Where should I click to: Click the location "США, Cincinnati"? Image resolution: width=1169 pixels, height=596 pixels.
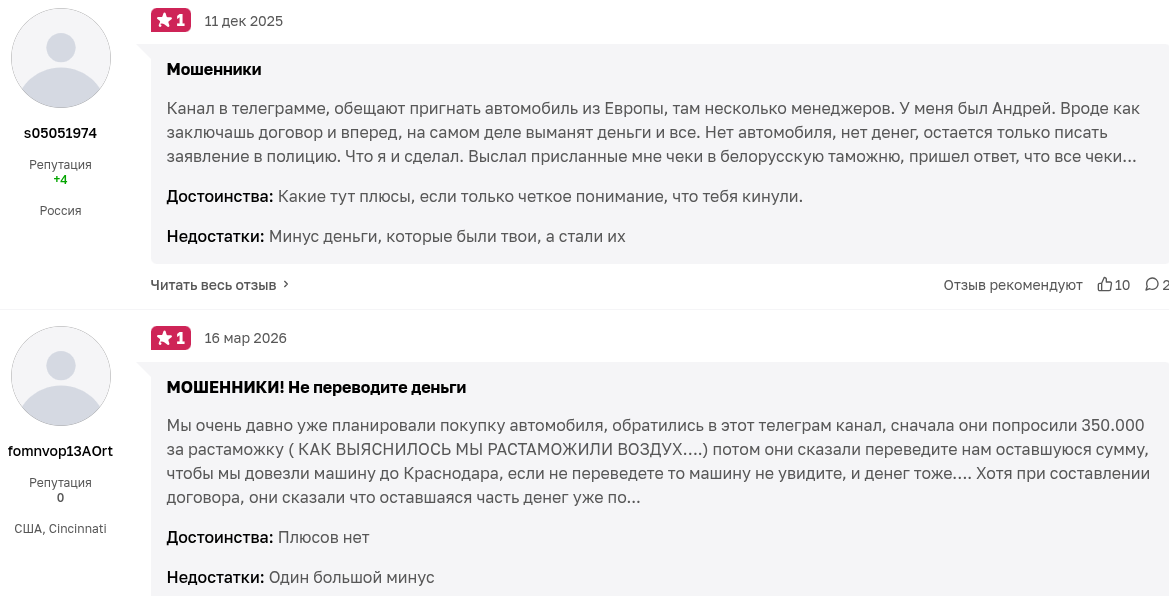point(60,528)
